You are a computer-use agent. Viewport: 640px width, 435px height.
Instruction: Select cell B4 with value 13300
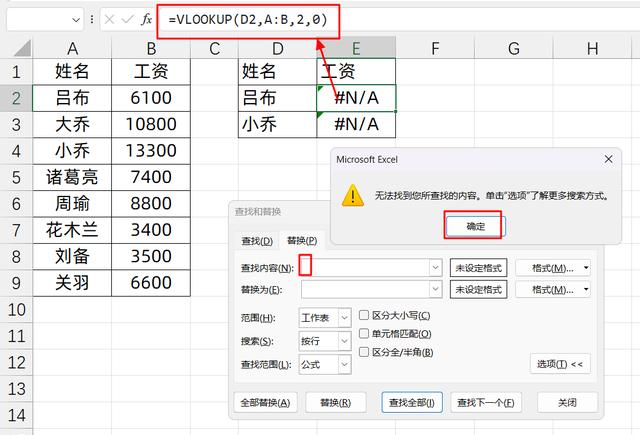(151, 151)
